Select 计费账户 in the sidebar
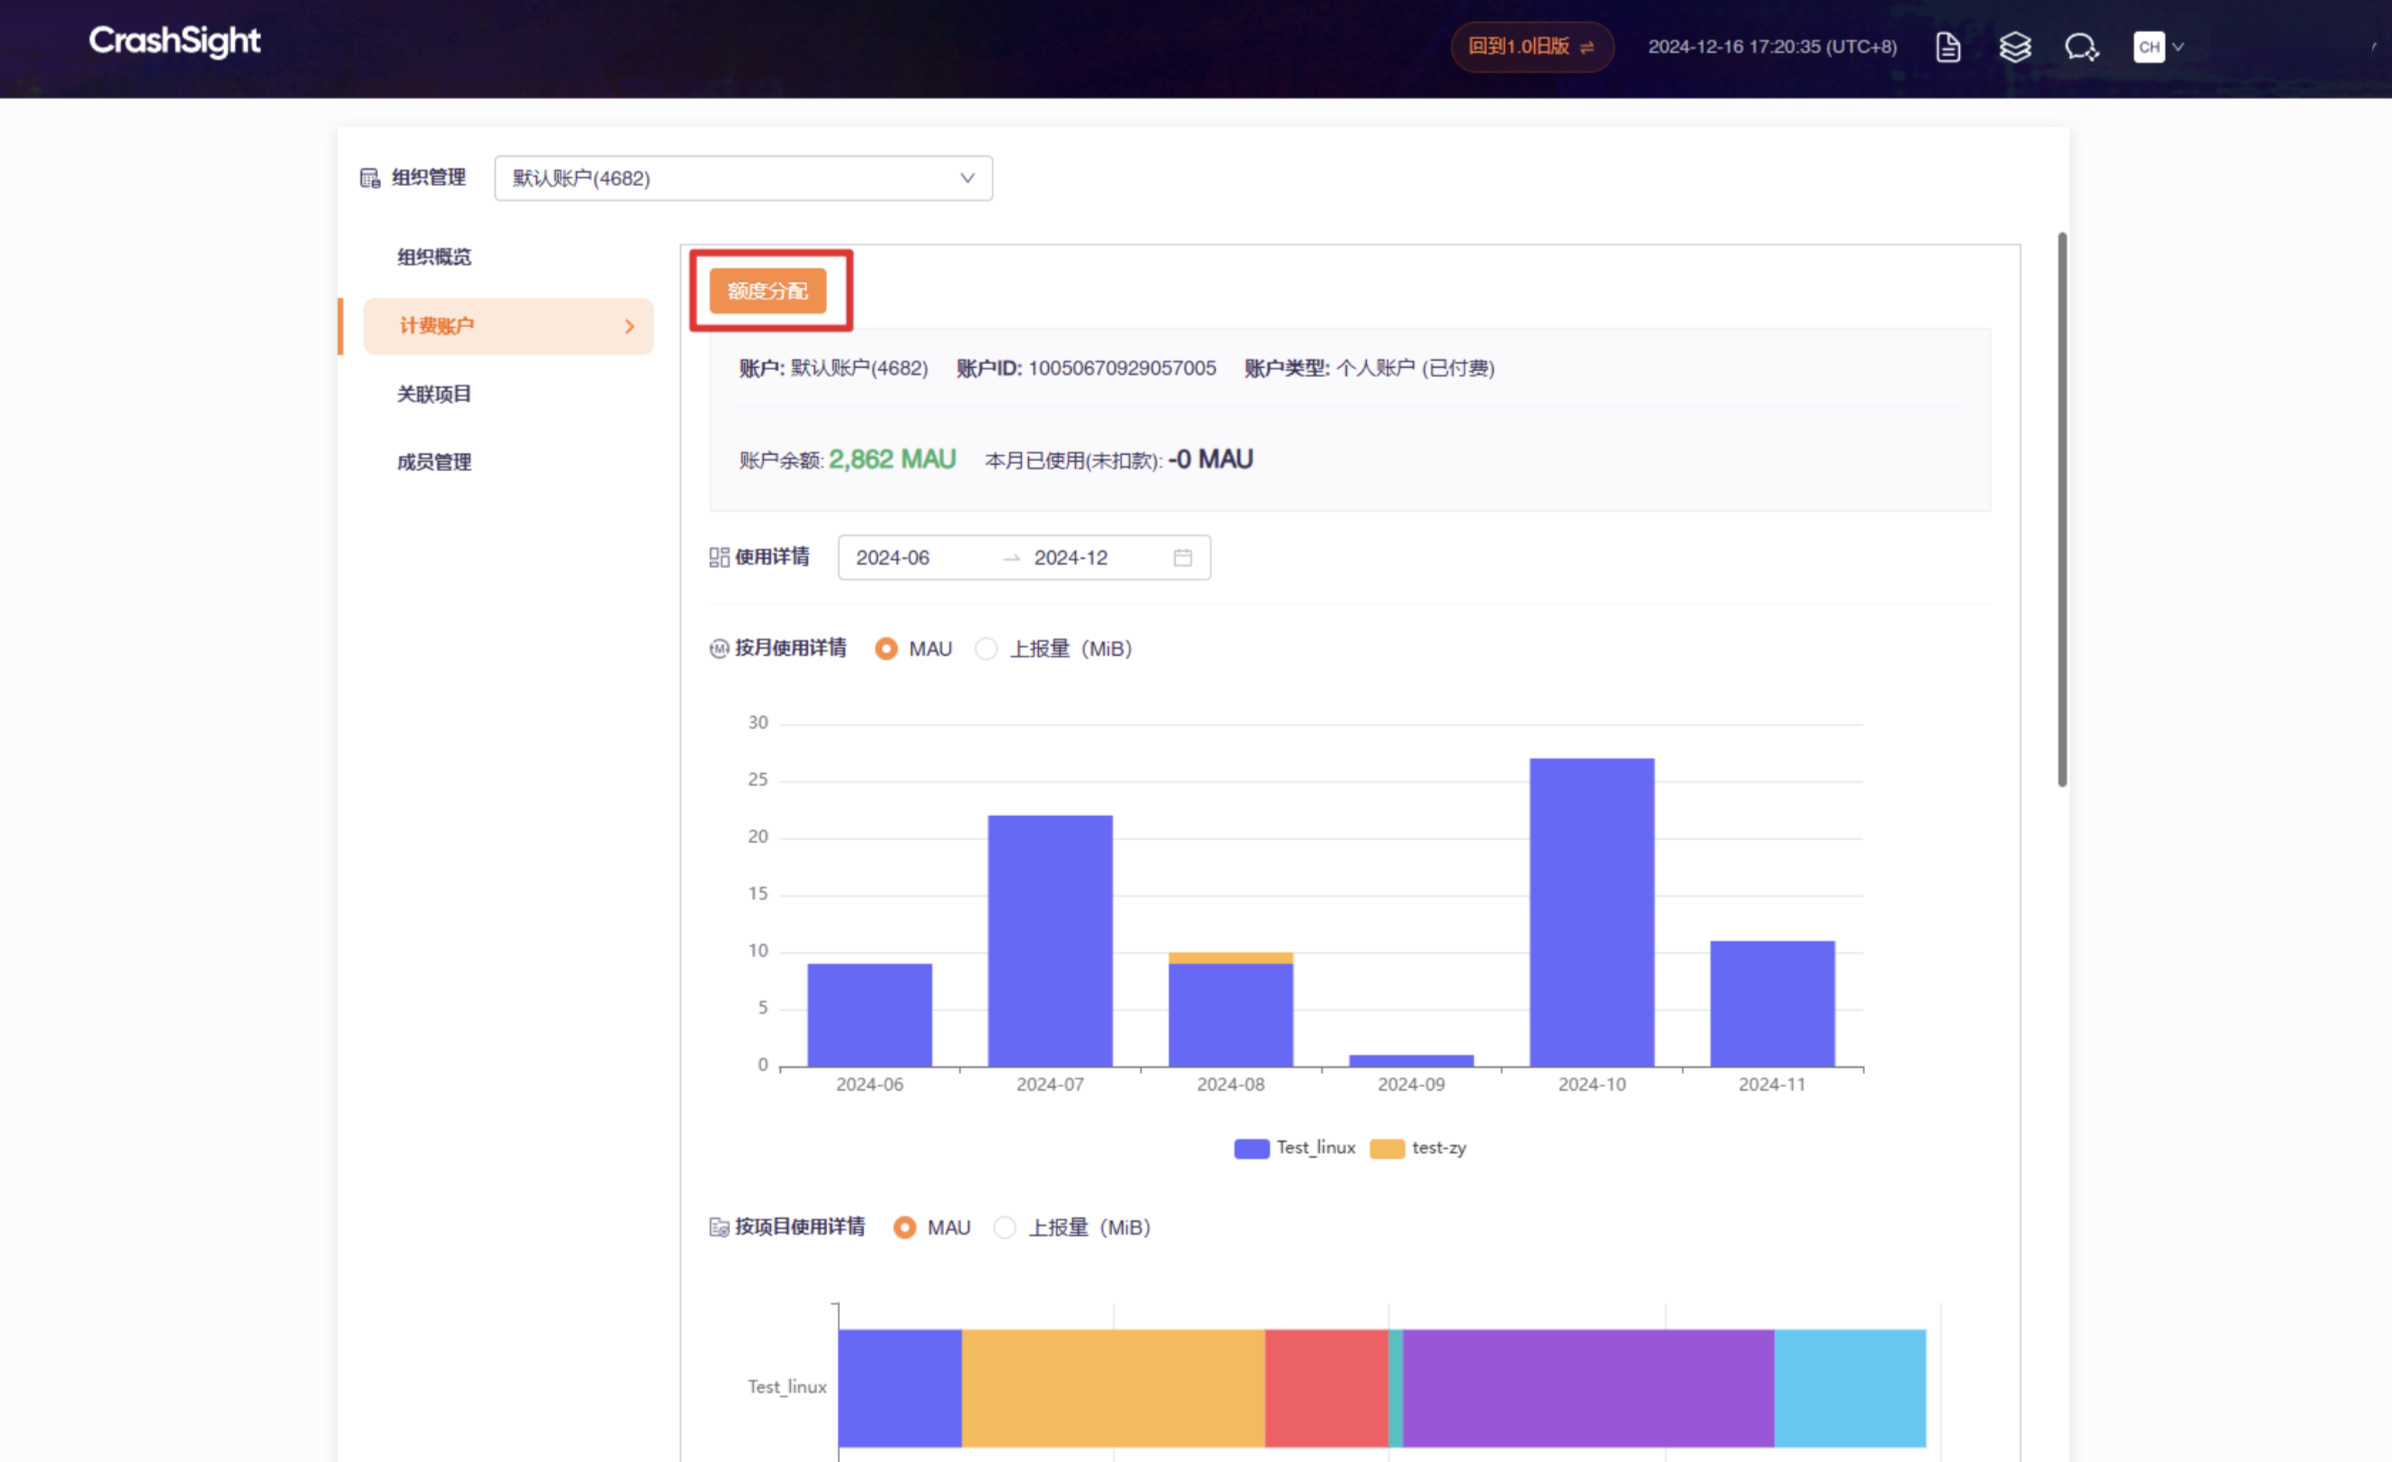The width and height of the screenshot is (2392, 1462). 508,326
